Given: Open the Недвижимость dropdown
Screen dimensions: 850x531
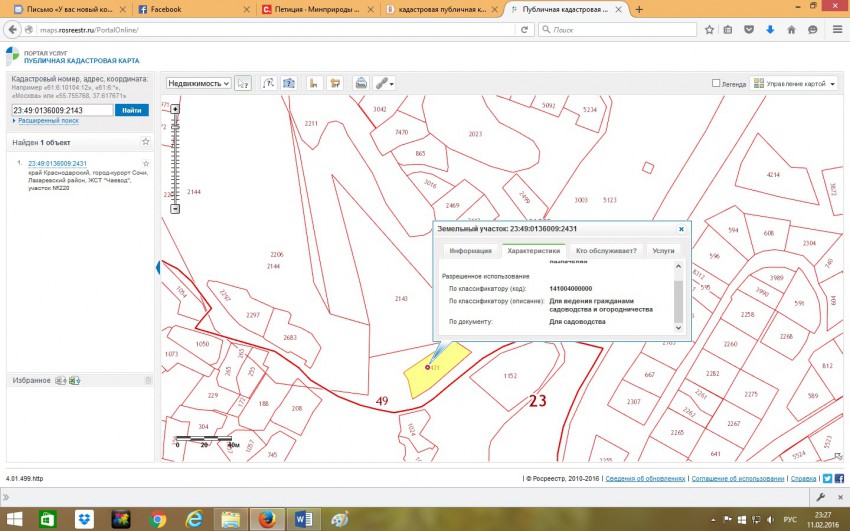Looking at the screenshot, I should (x=198, y=84).
